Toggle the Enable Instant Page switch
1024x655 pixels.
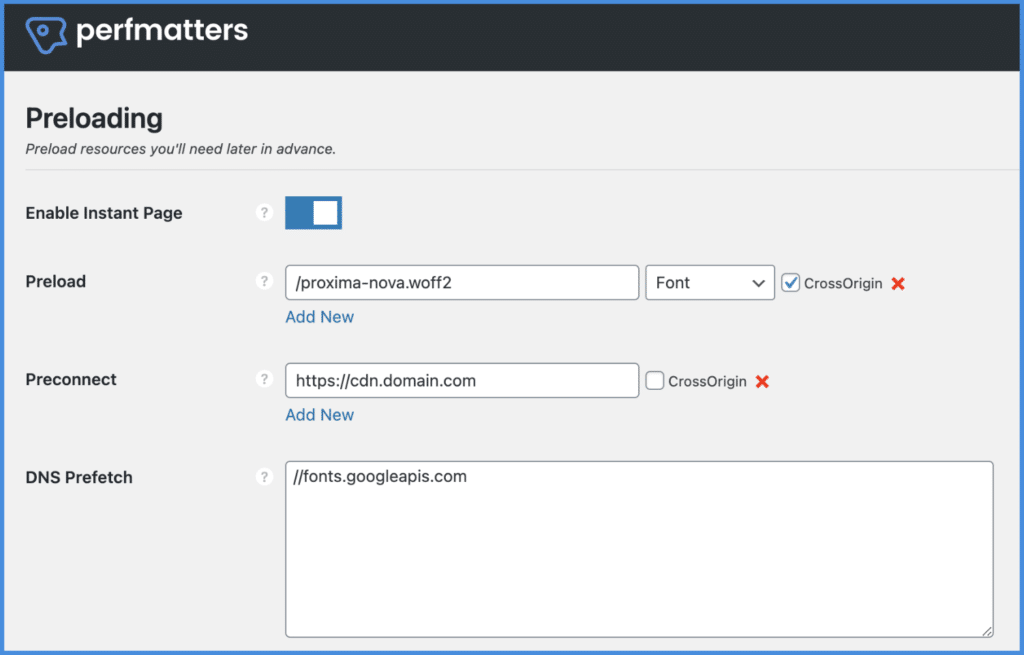pyautogui.click(x=313, y=213)
